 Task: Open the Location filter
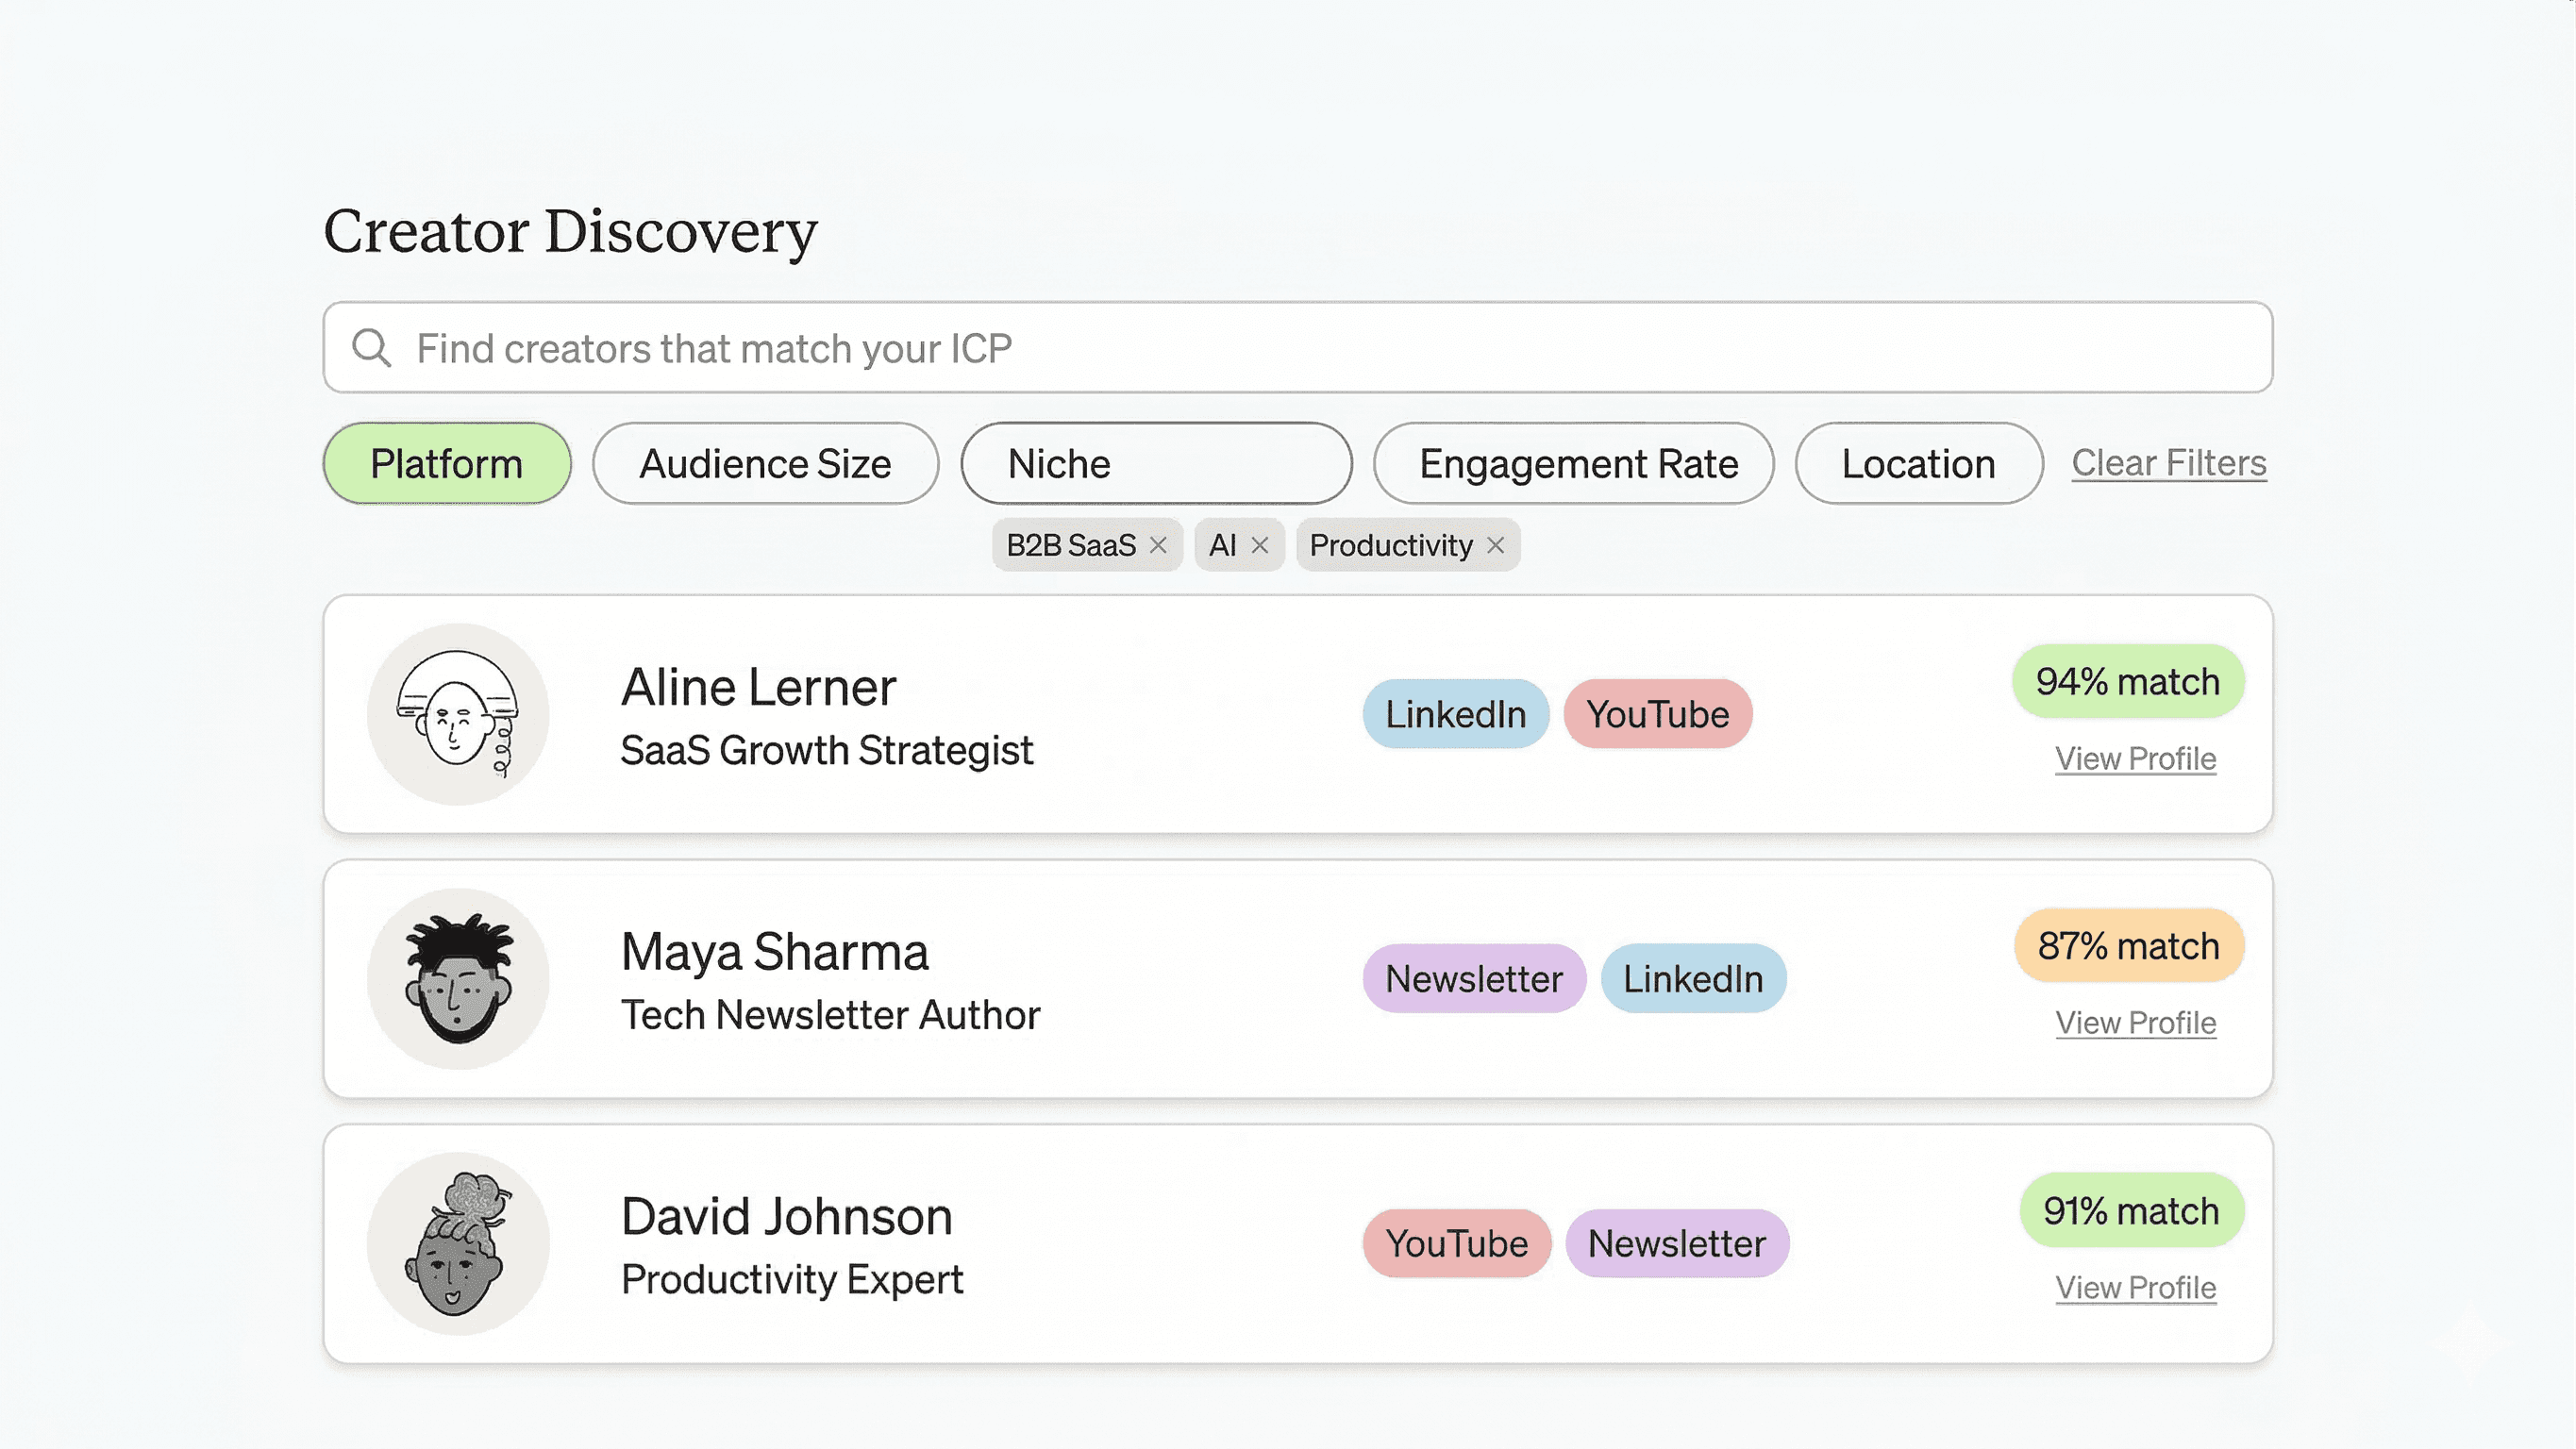pyautogui.click(x=1918, y=464)
